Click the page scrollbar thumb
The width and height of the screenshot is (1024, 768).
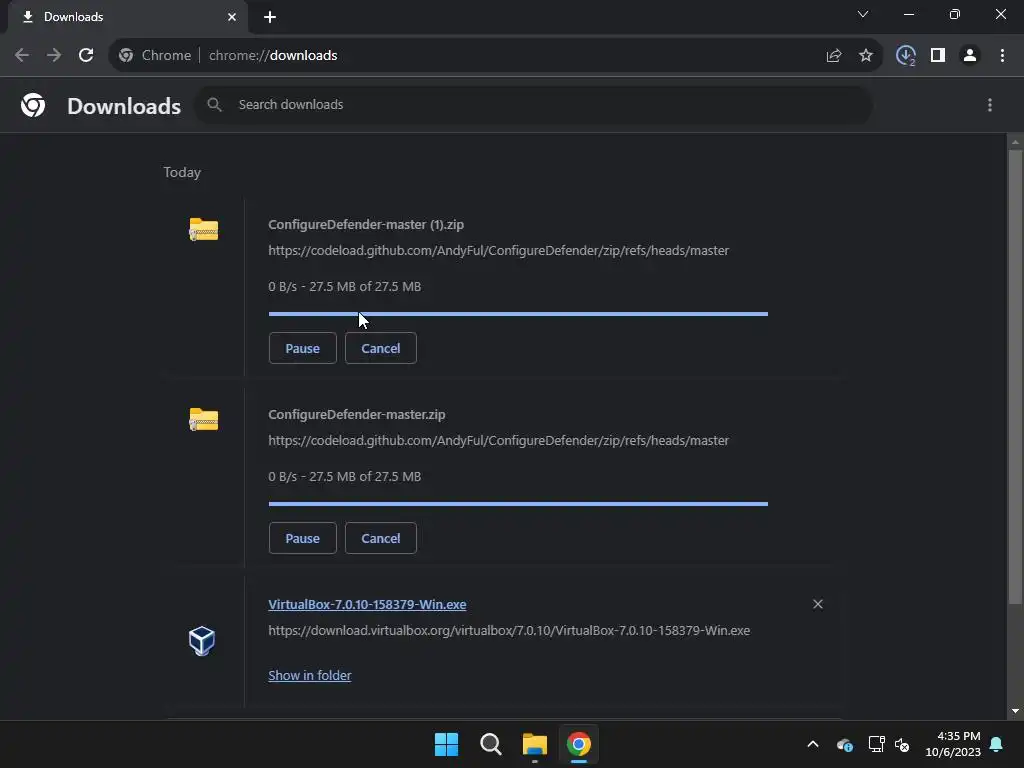(1015, 377)
